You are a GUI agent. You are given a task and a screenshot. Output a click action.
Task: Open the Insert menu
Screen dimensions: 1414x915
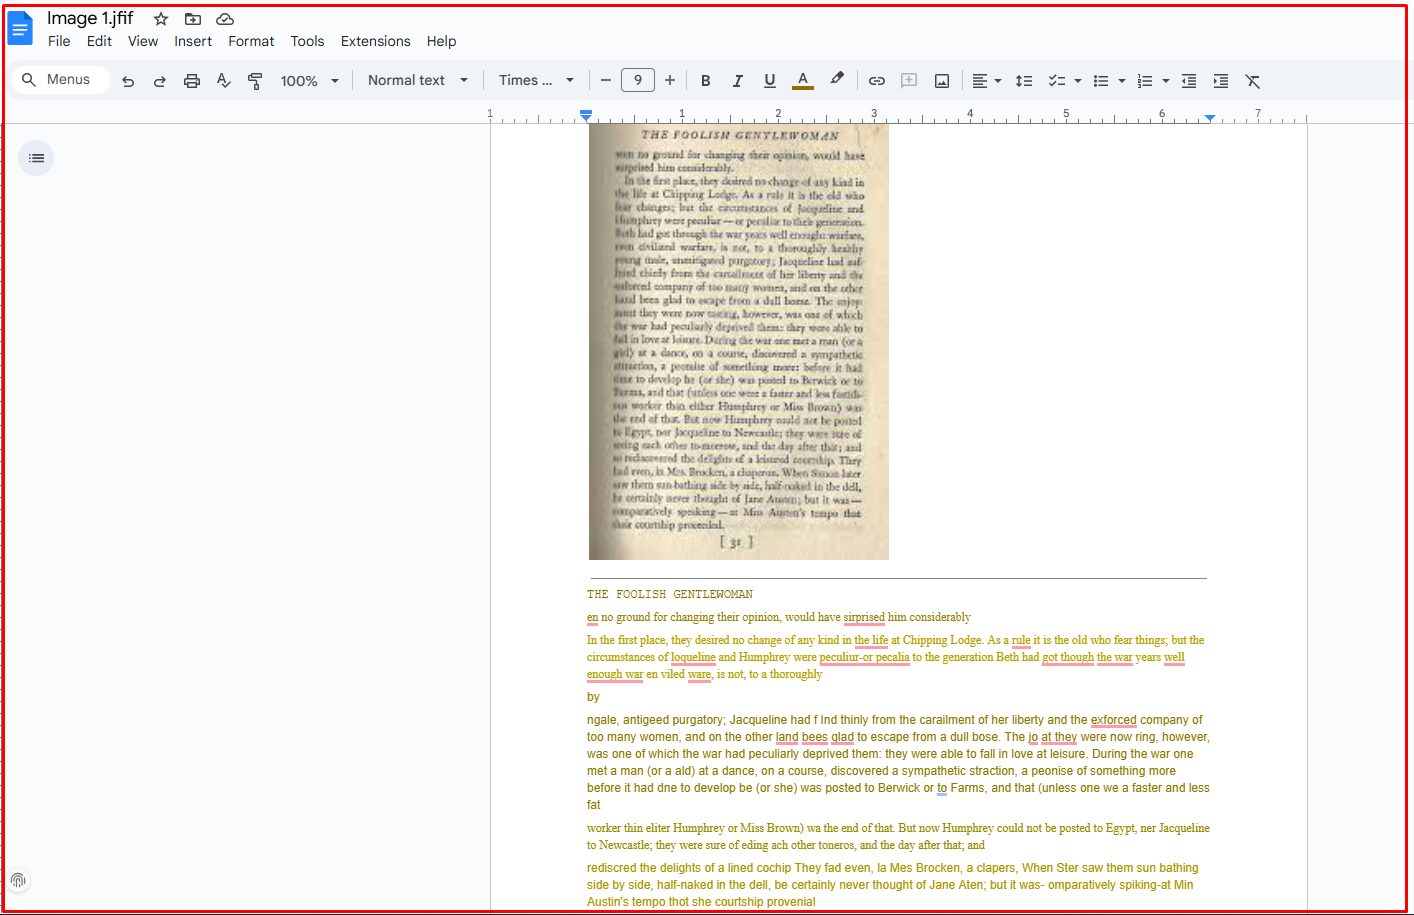193,41
